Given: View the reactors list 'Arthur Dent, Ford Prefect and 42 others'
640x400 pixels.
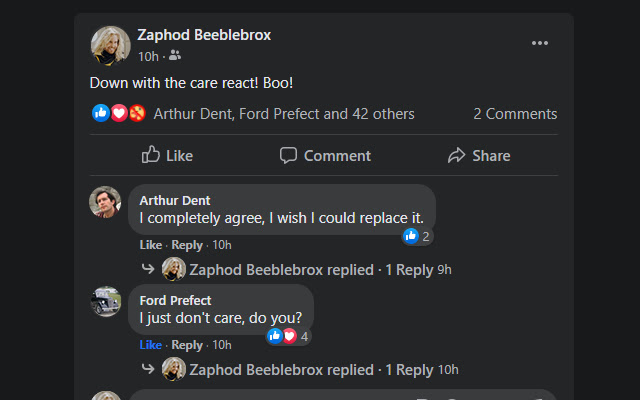Looking at the screenshot, I should point(283,114).
